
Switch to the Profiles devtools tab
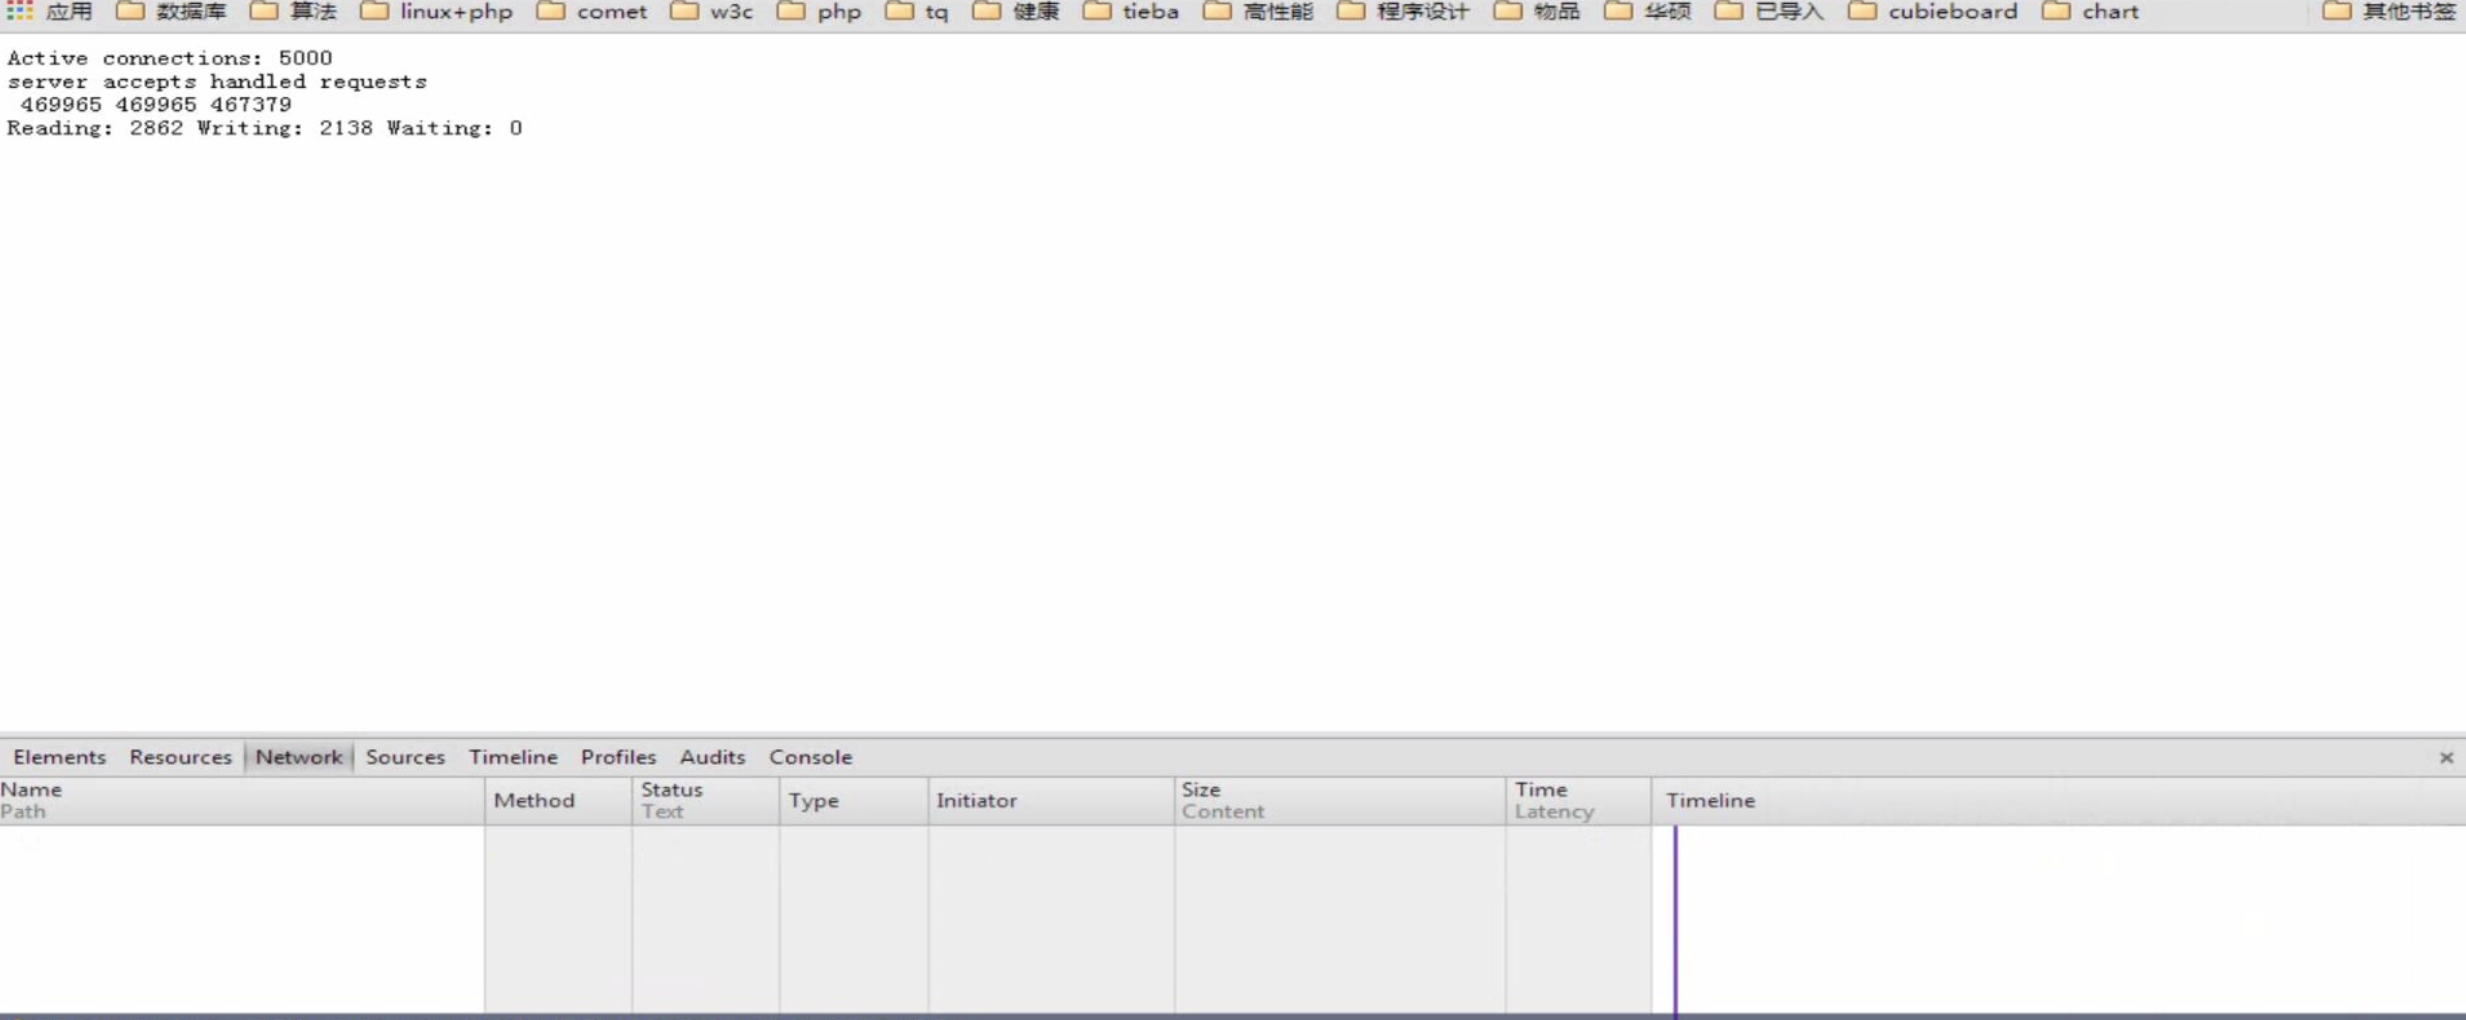pyautogui.click(x=618, y=757)
